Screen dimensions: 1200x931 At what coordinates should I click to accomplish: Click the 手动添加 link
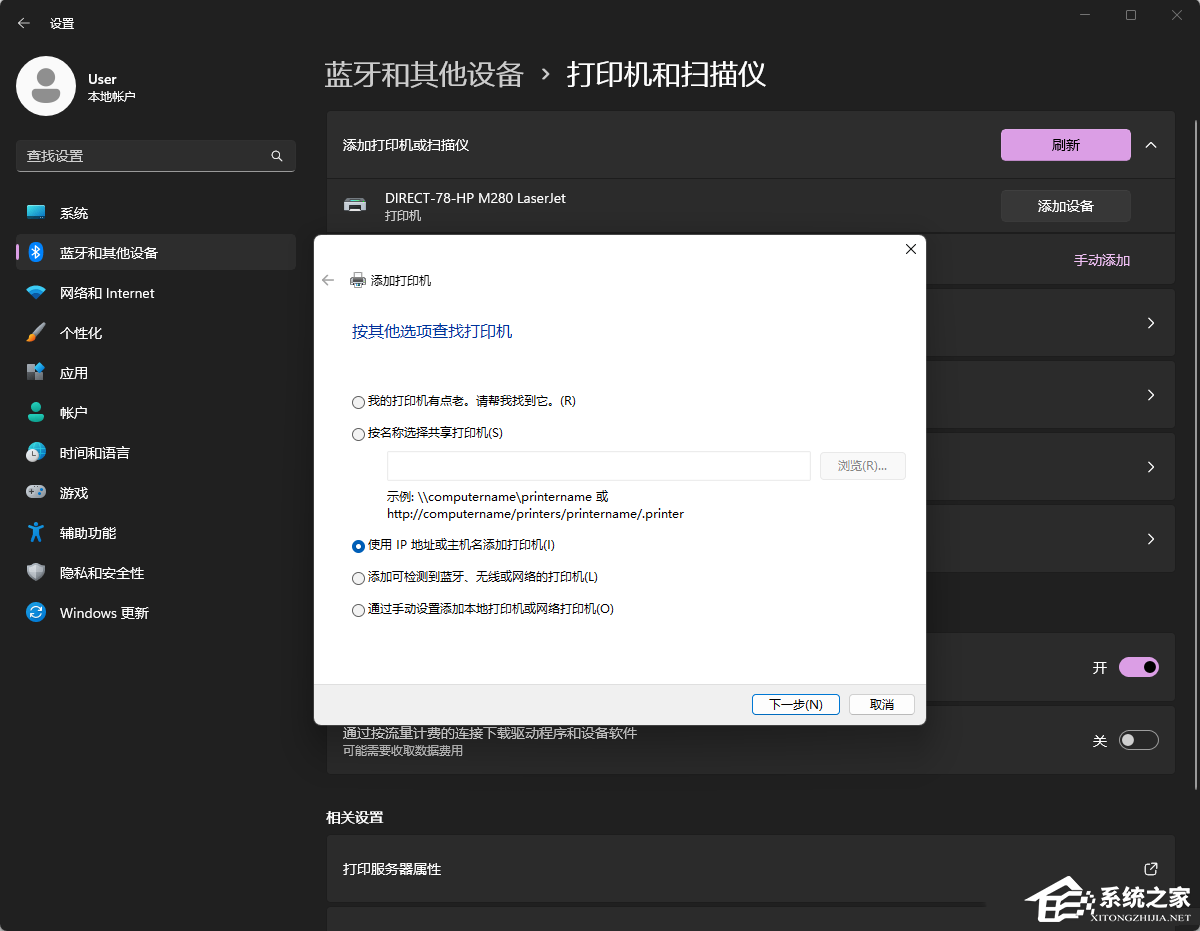pos(1102,260)
